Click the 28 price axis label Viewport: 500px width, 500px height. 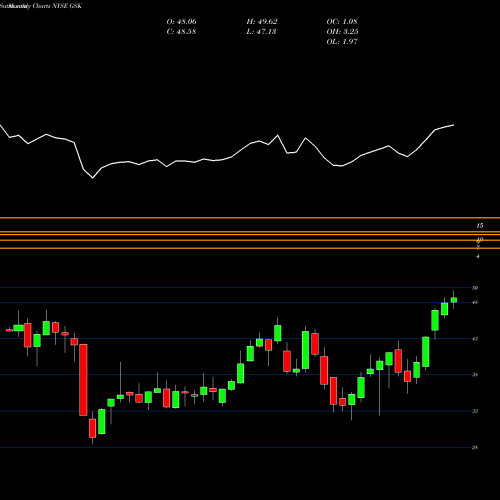475,447
